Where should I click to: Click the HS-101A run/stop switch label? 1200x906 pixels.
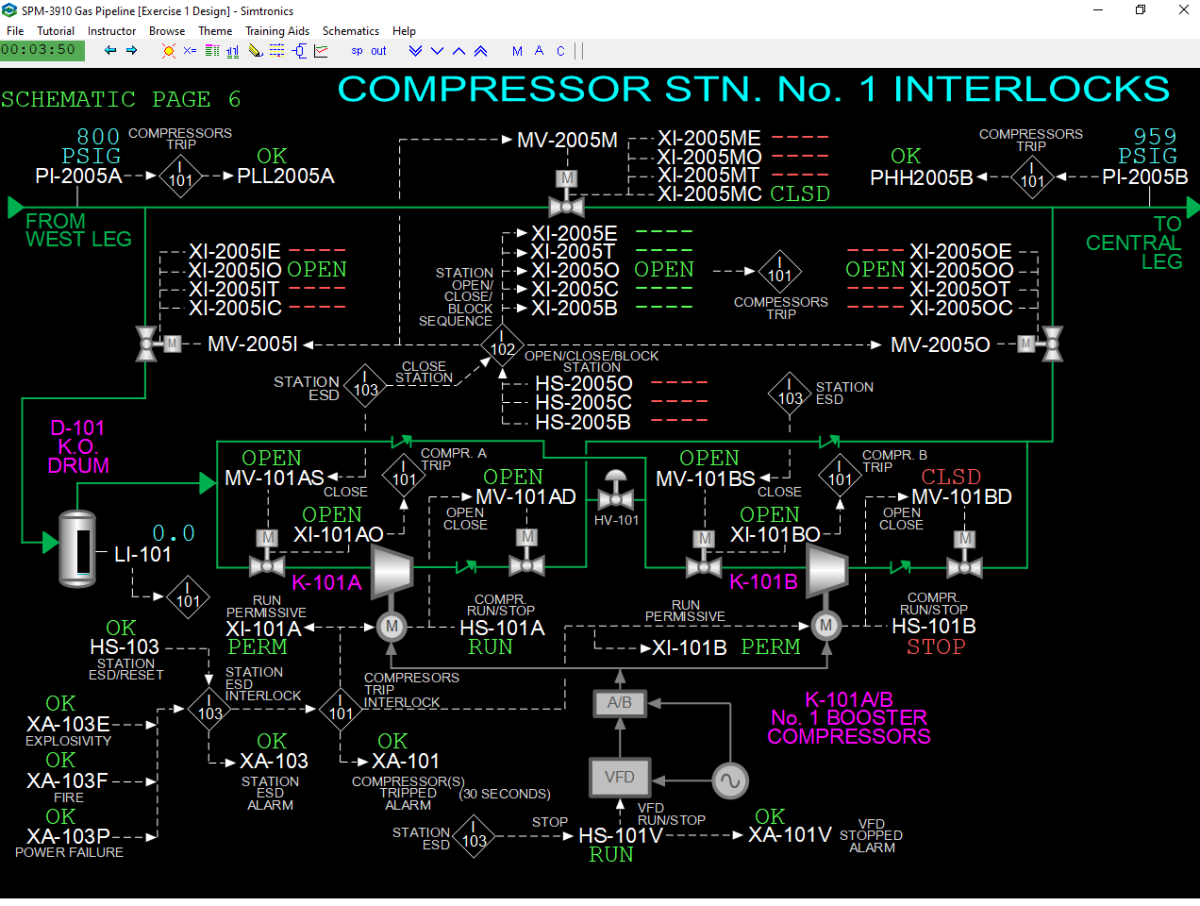click(502, 628)
